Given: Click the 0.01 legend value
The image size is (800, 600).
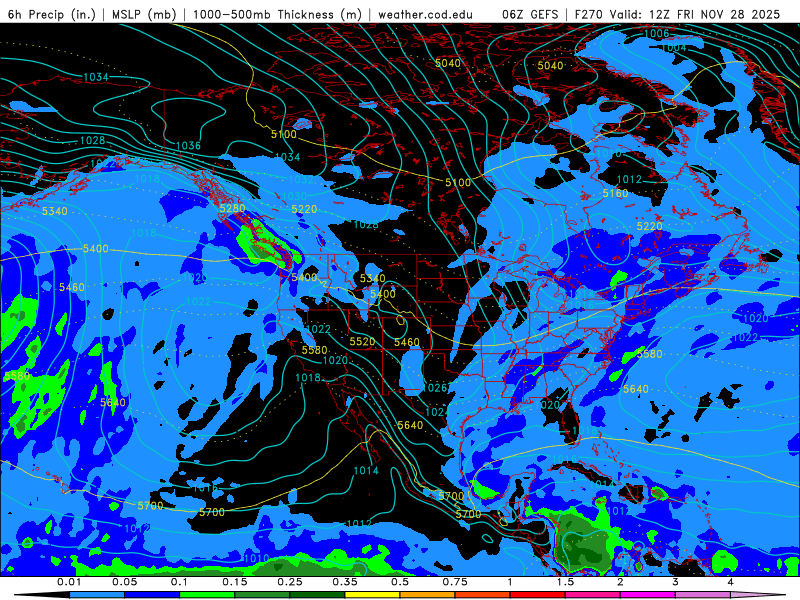Looking at the screenshot, I should point(69,582).
